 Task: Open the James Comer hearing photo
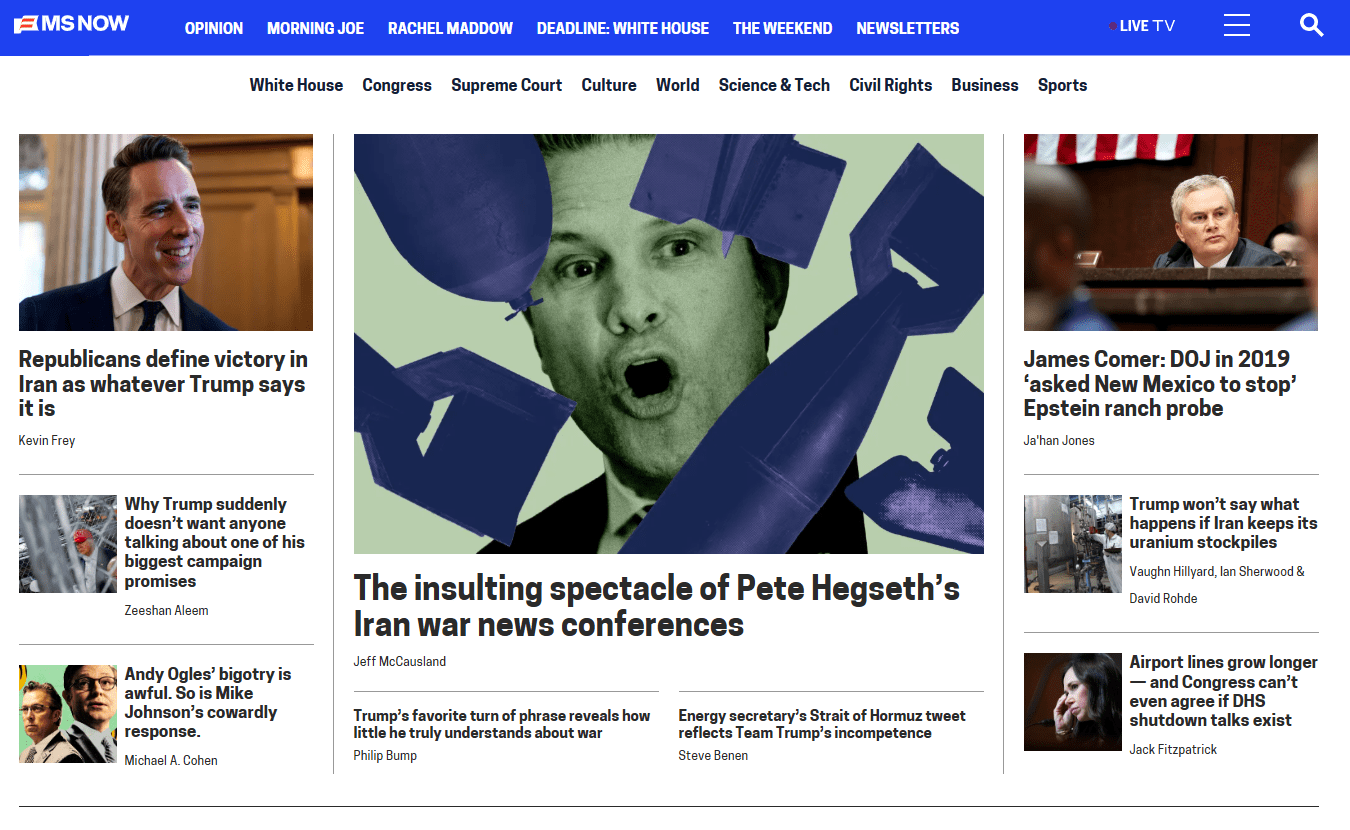(x=1171, y=232)
